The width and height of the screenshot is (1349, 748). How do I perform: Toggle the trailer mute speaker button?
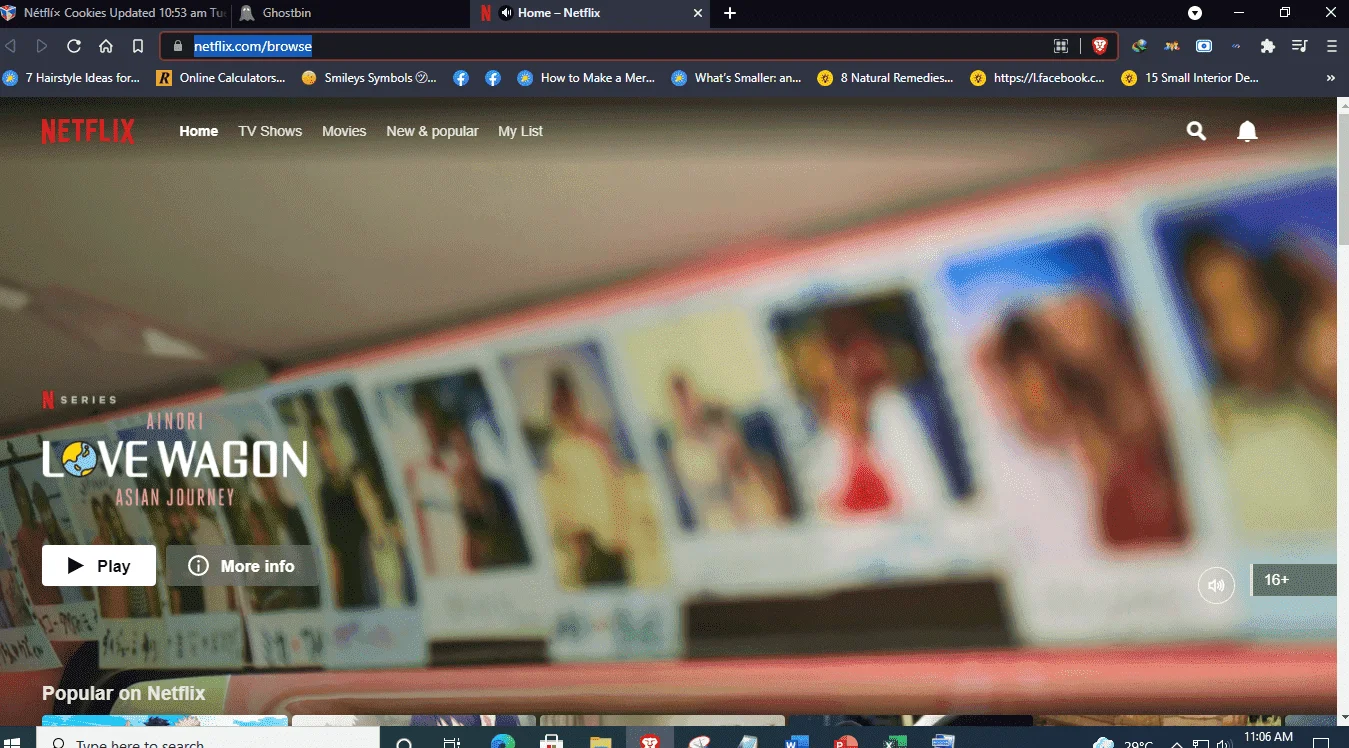coord(1216,585)
